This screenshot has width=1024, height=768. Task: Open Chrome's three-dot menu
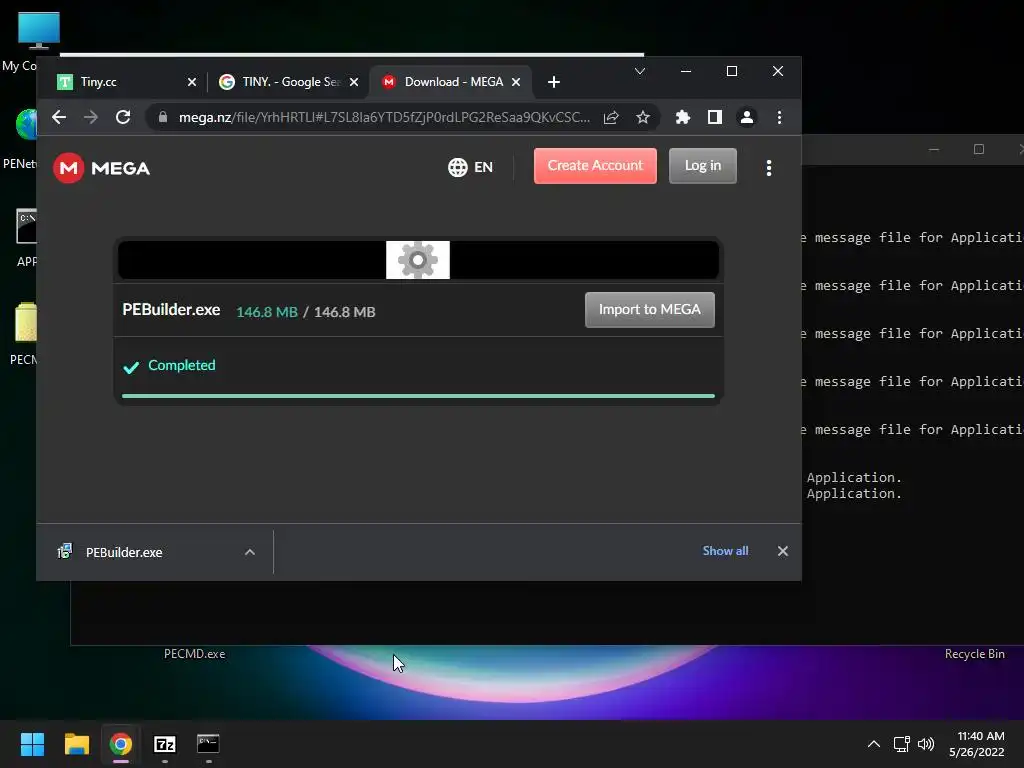(779, 118)
